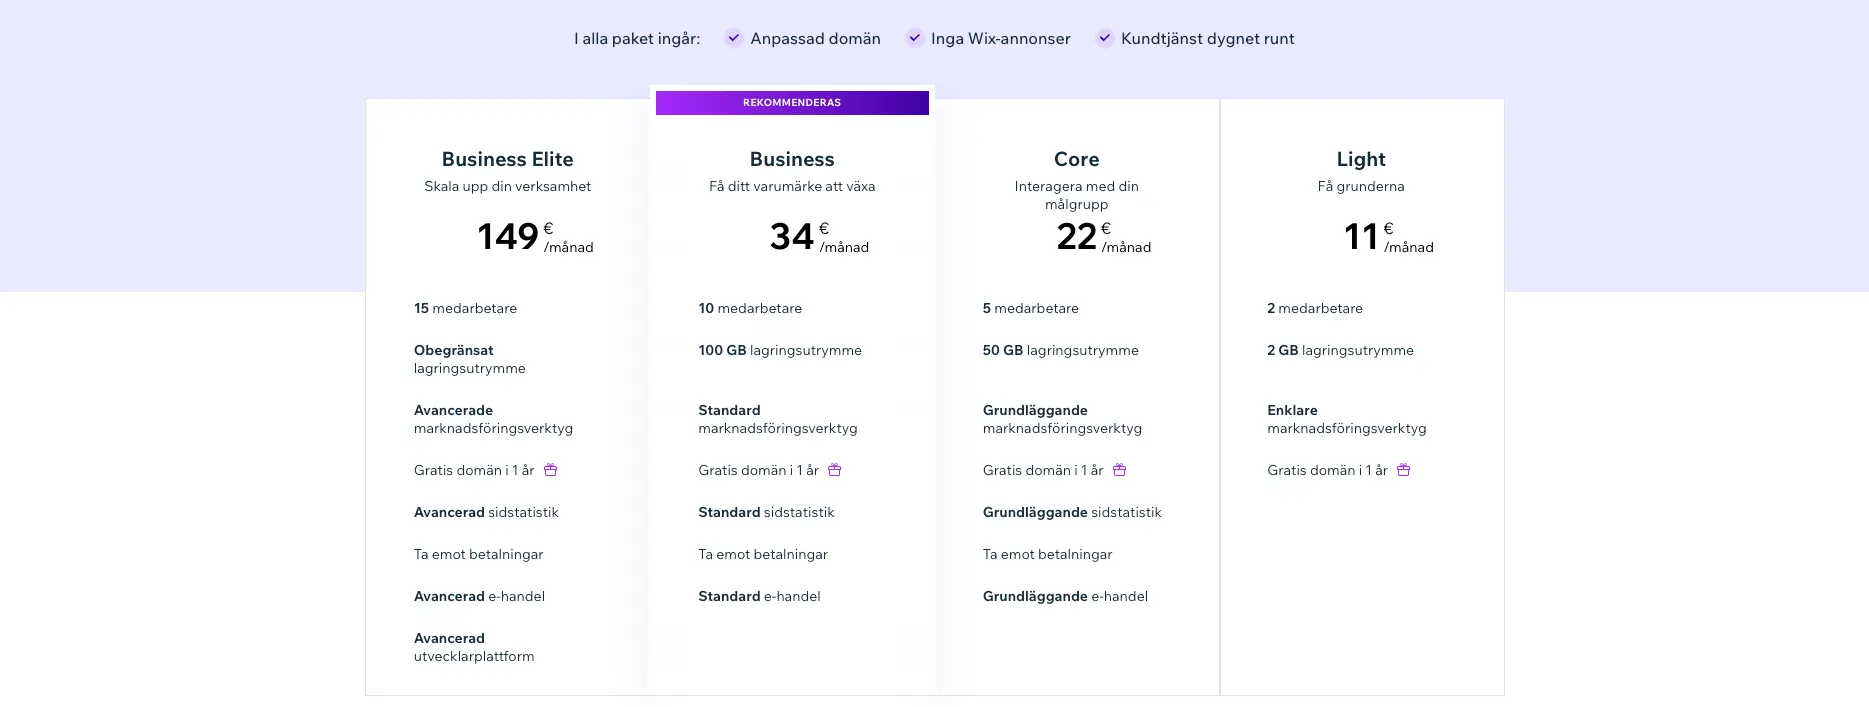1869x707 pixels.
Task: Click the 11 € price
Action: [x=1388, y=237]
